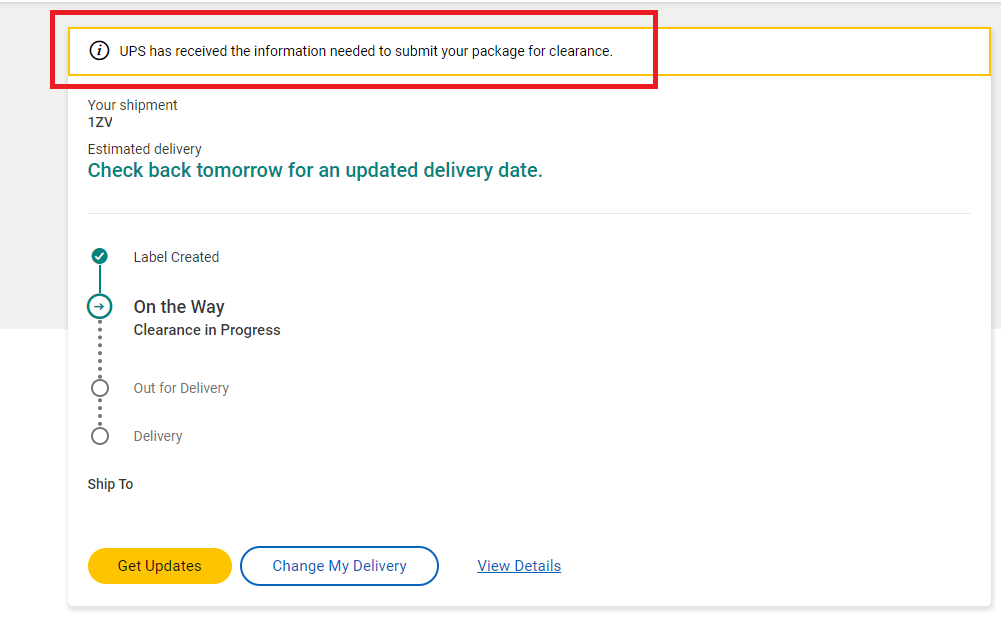Select the empty circle beside the Delivery step
1001x624 pixels.
pos(100,436)
